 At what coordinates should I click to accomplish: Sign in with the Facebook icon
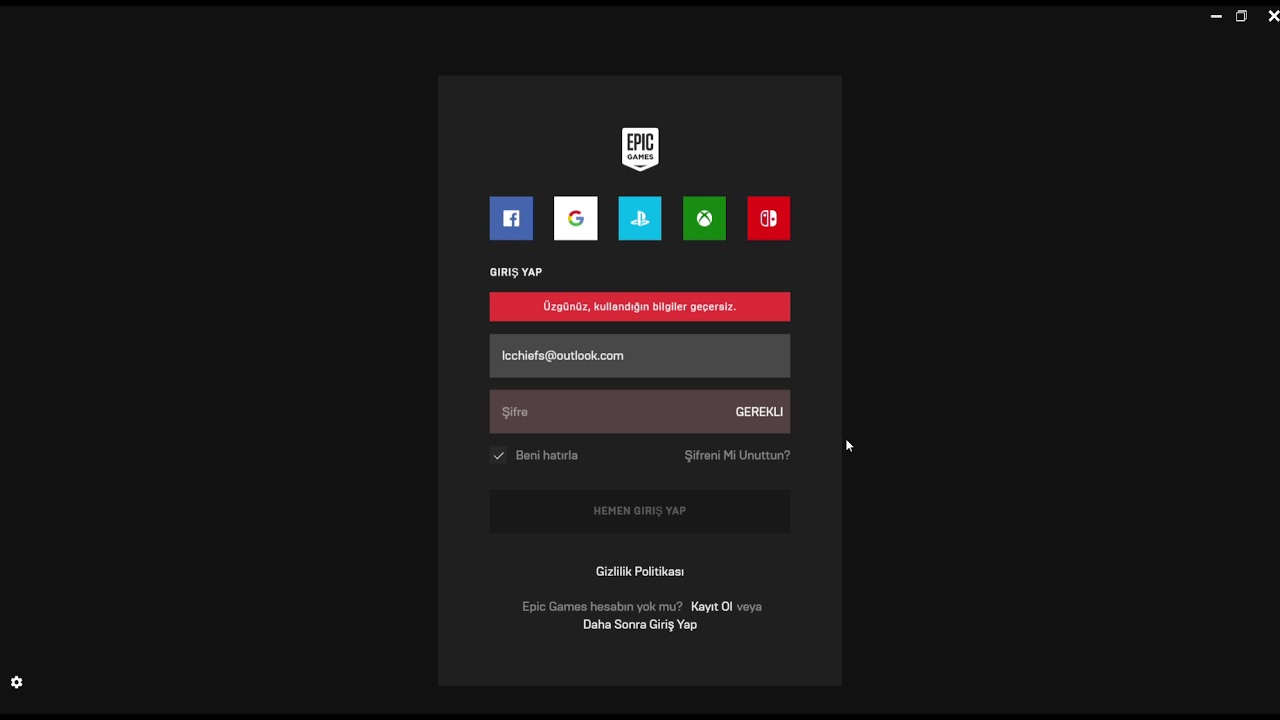coord(511,218)
